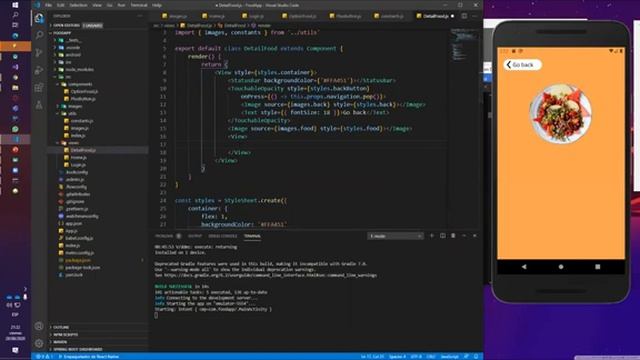Add a new terminal with plus icon

point(432,236)
